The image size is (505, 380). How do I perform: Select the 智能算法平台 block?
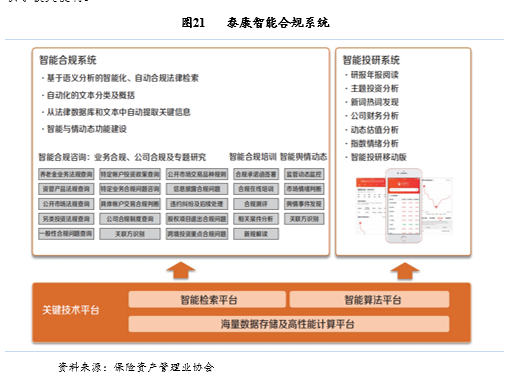(x=369, y=299)
